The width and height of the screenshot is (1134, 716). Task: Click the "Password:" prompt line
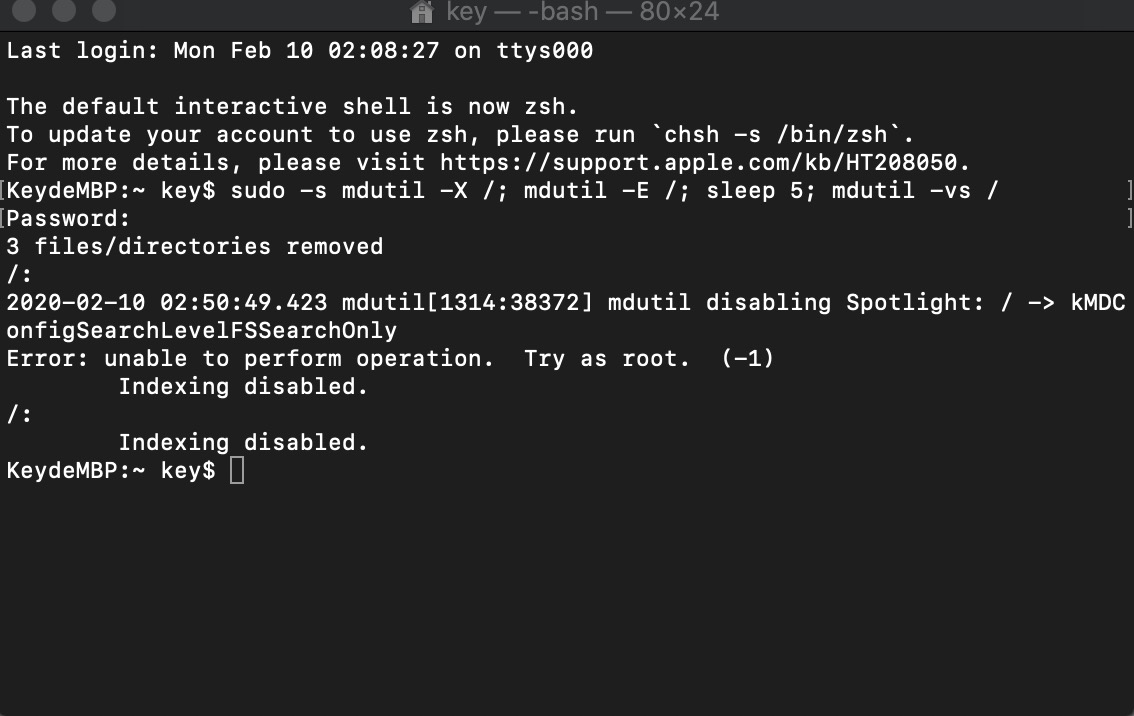[x=69, y=218]
